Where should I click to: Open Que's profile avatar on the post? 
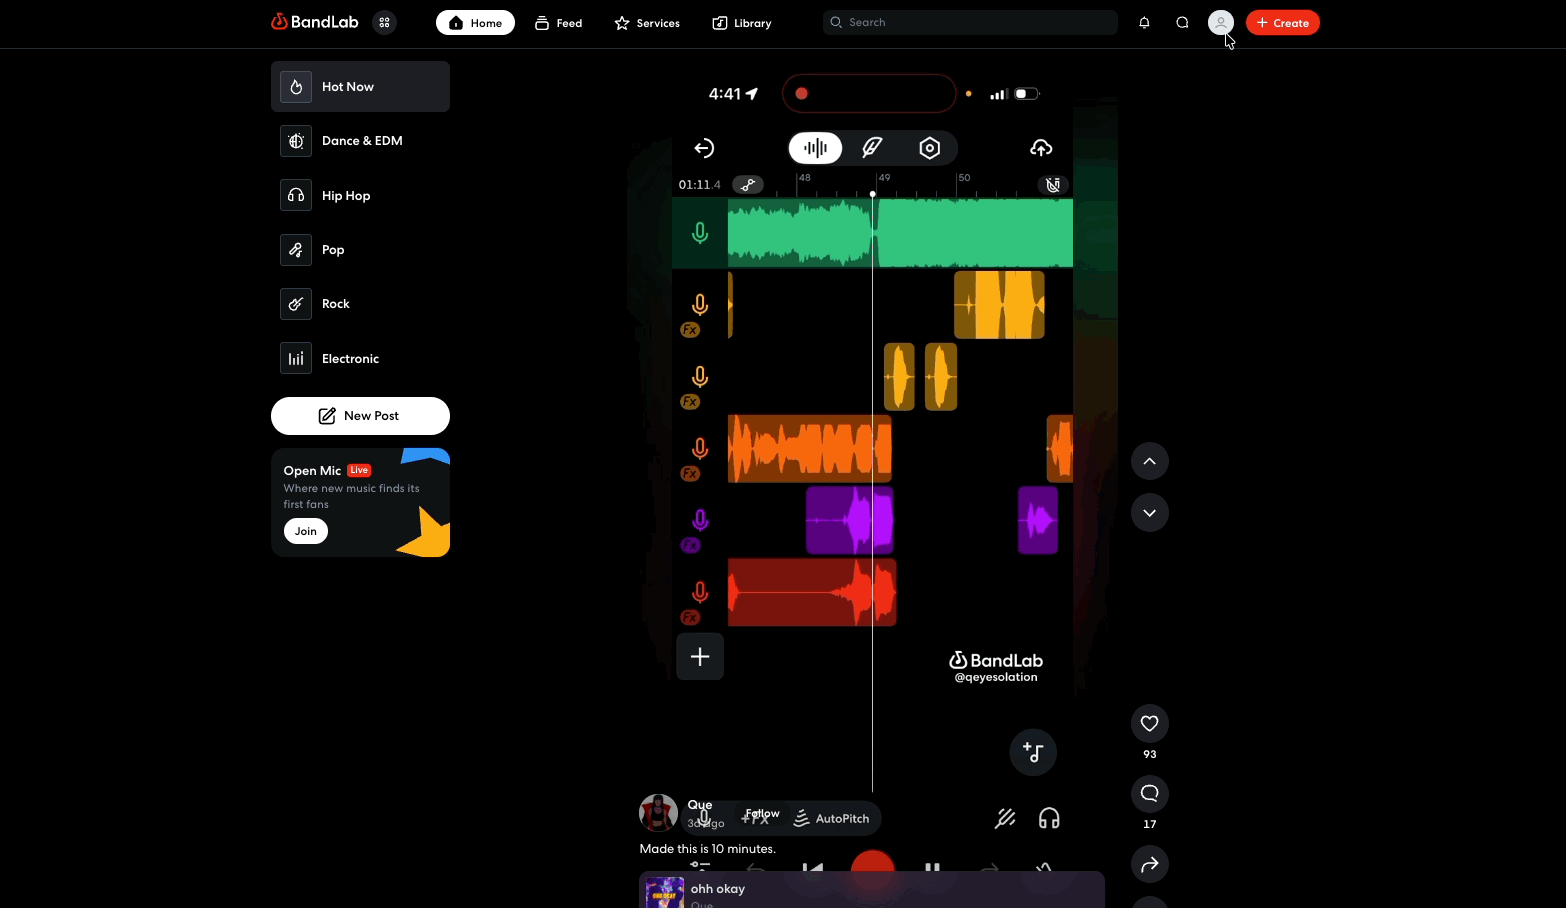pos(658,813)
